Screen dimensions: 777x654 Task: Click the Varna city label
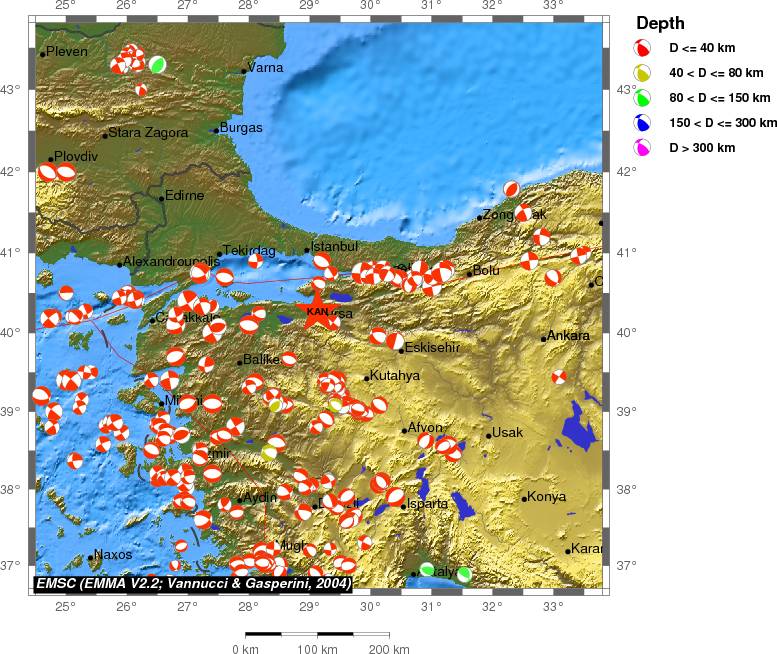(265, 68)
